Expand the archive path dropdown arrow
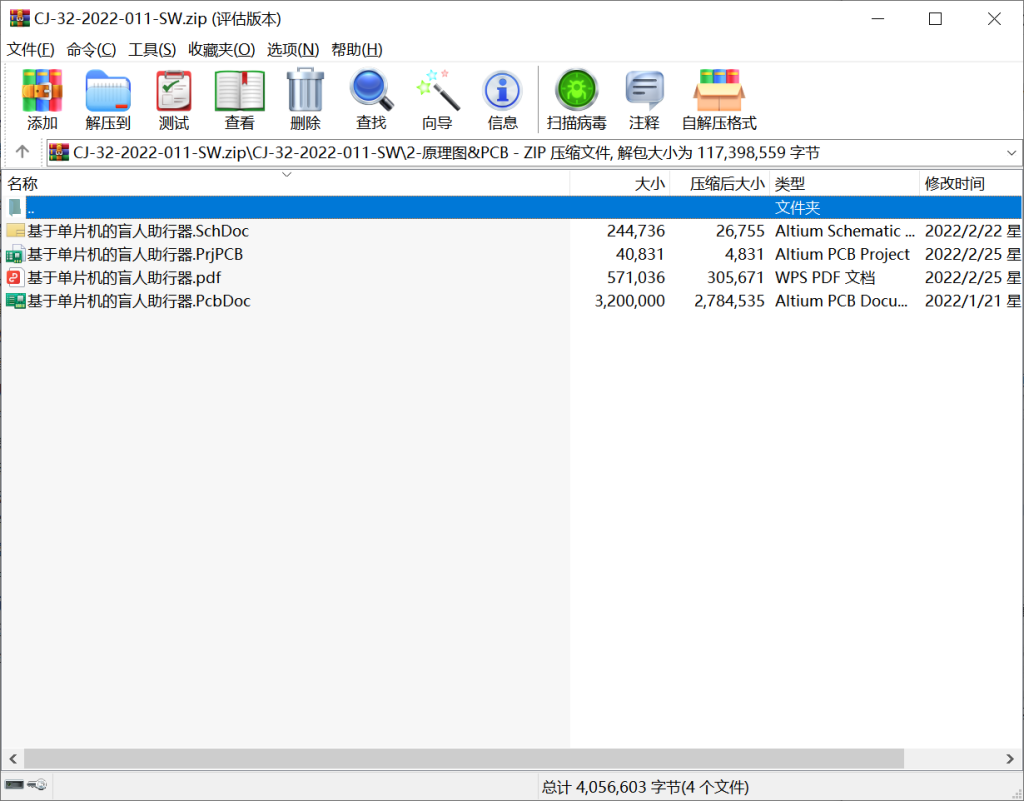This screenshot has height=801, width=1024. [1010, 153]
